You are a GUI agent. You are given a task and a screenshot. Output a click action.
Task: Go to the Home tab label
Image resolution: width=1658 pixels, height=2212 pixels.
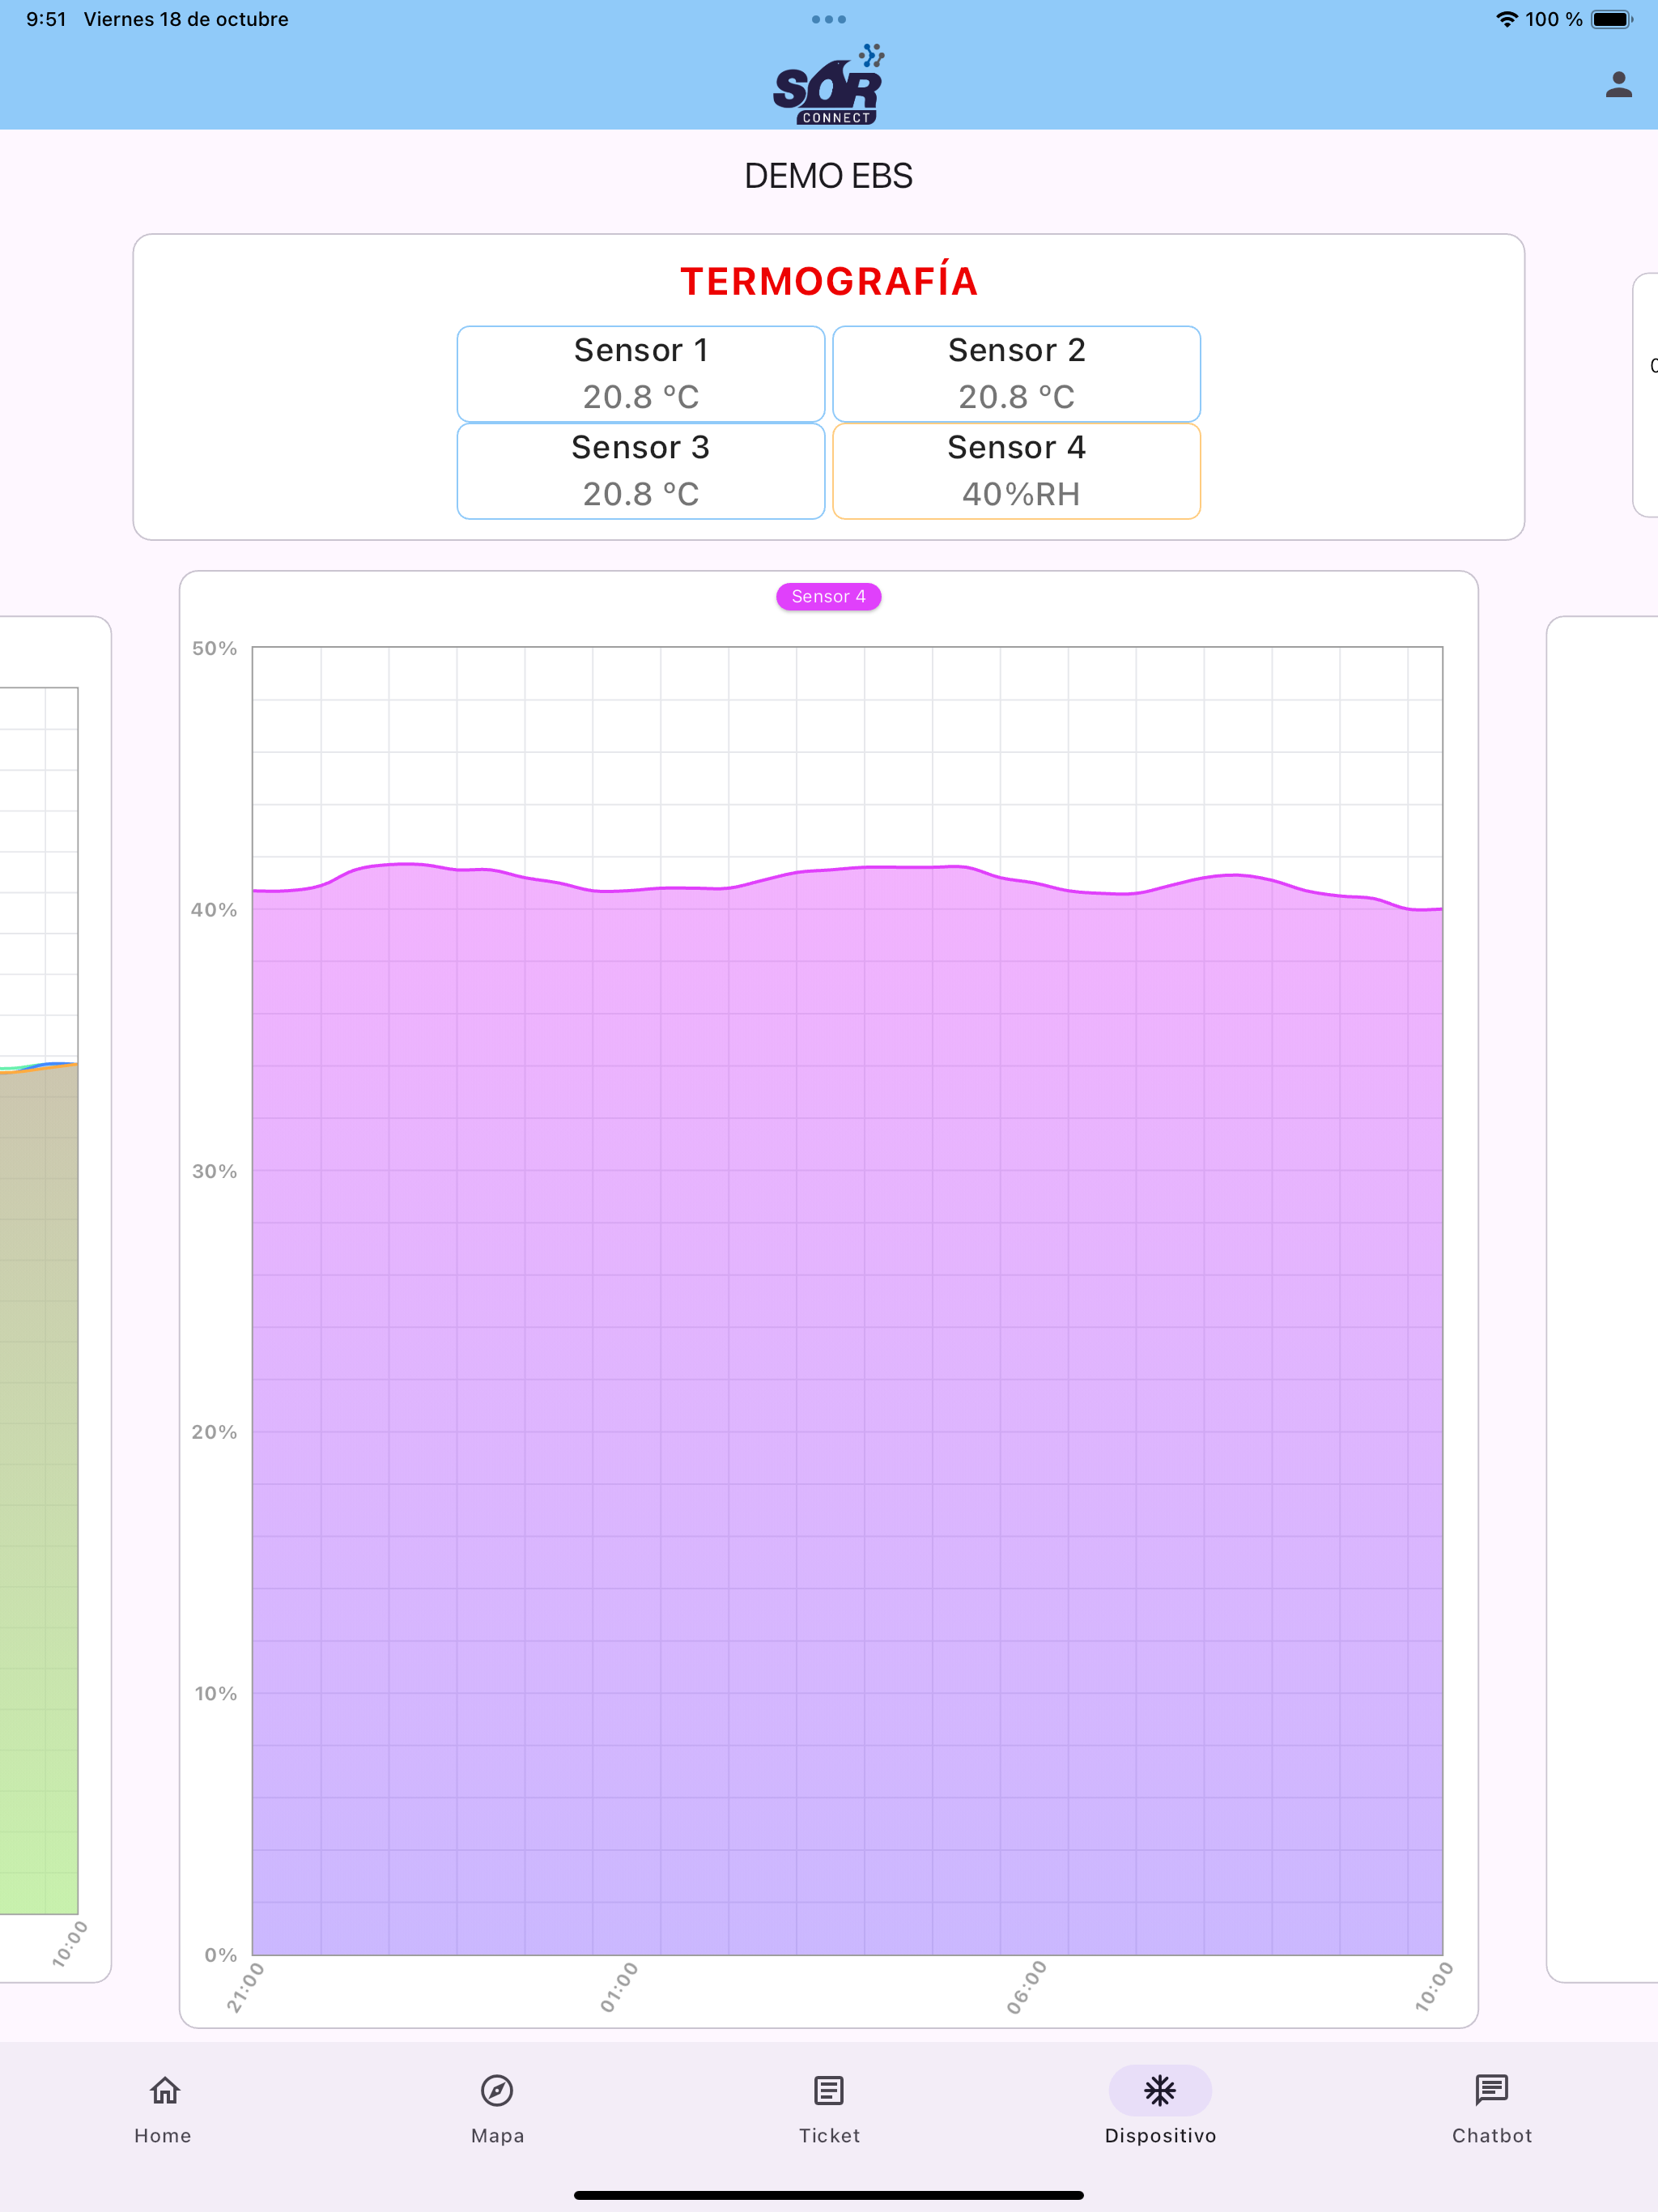(x=163, y=2135)
